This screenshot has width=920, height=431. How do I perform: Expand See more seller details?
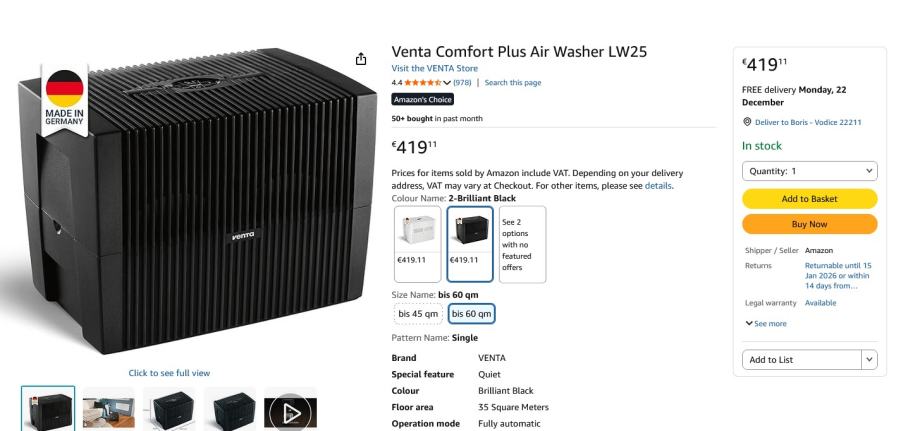pyautogui.click(x=766, y=324)
